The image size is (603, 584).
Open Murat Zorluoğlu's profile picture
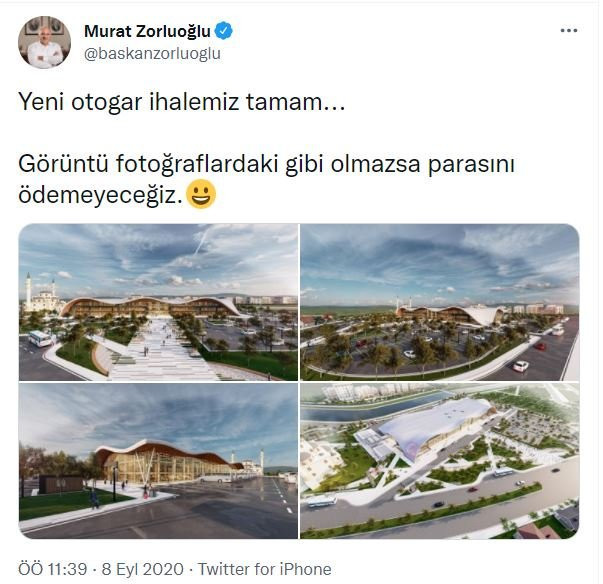pyautogui.click(x=44, y=42)
